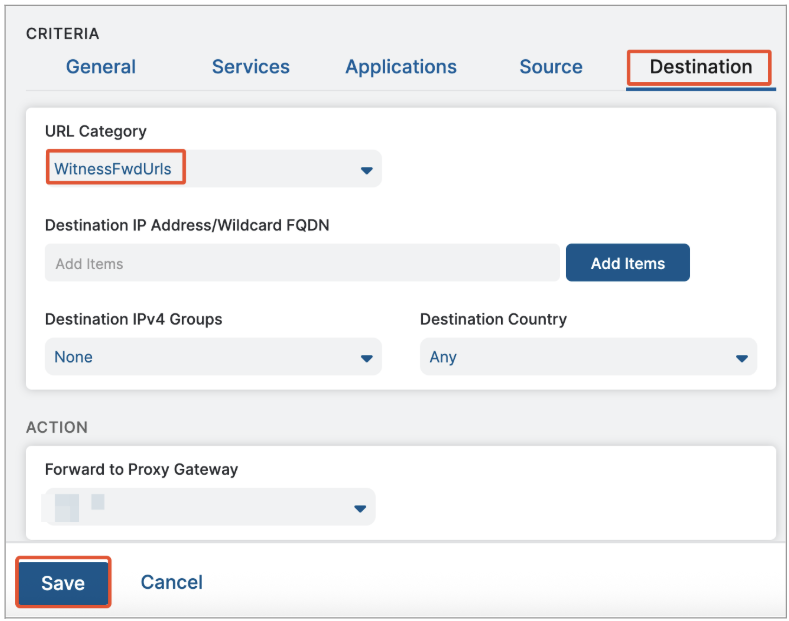Click the Destination IPv4 Groups dropdown arrow

click(366, 358)
